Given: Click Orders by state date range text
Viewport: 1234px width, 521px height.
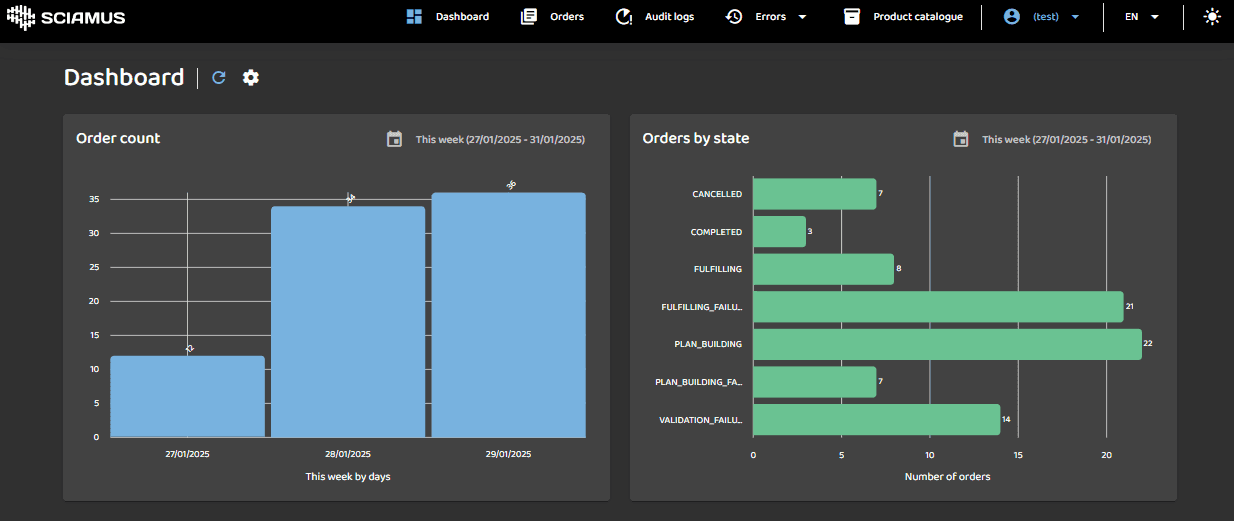Looking at the screenshot, I should (x=1066, y=140).
